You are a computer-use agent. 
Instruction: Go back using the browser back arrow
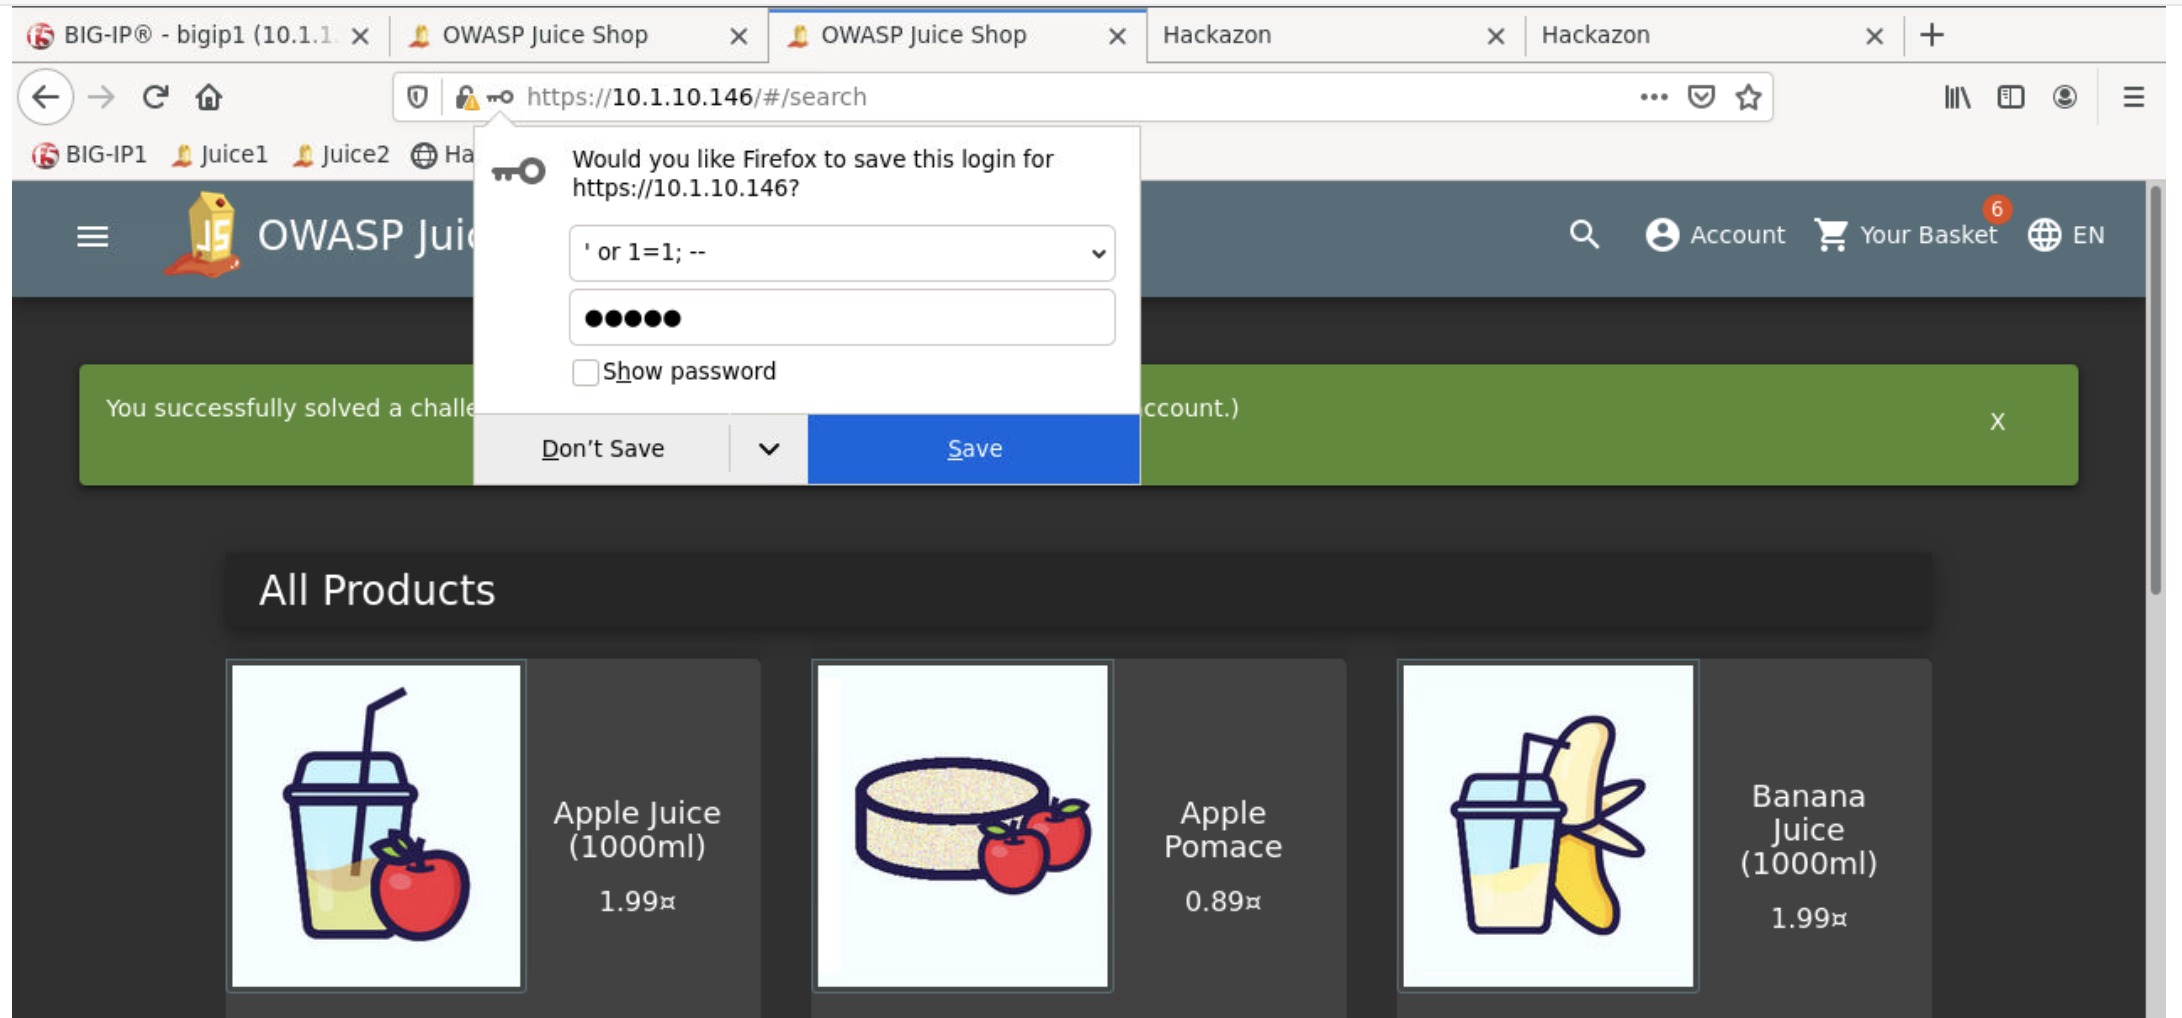click(46, 97)
